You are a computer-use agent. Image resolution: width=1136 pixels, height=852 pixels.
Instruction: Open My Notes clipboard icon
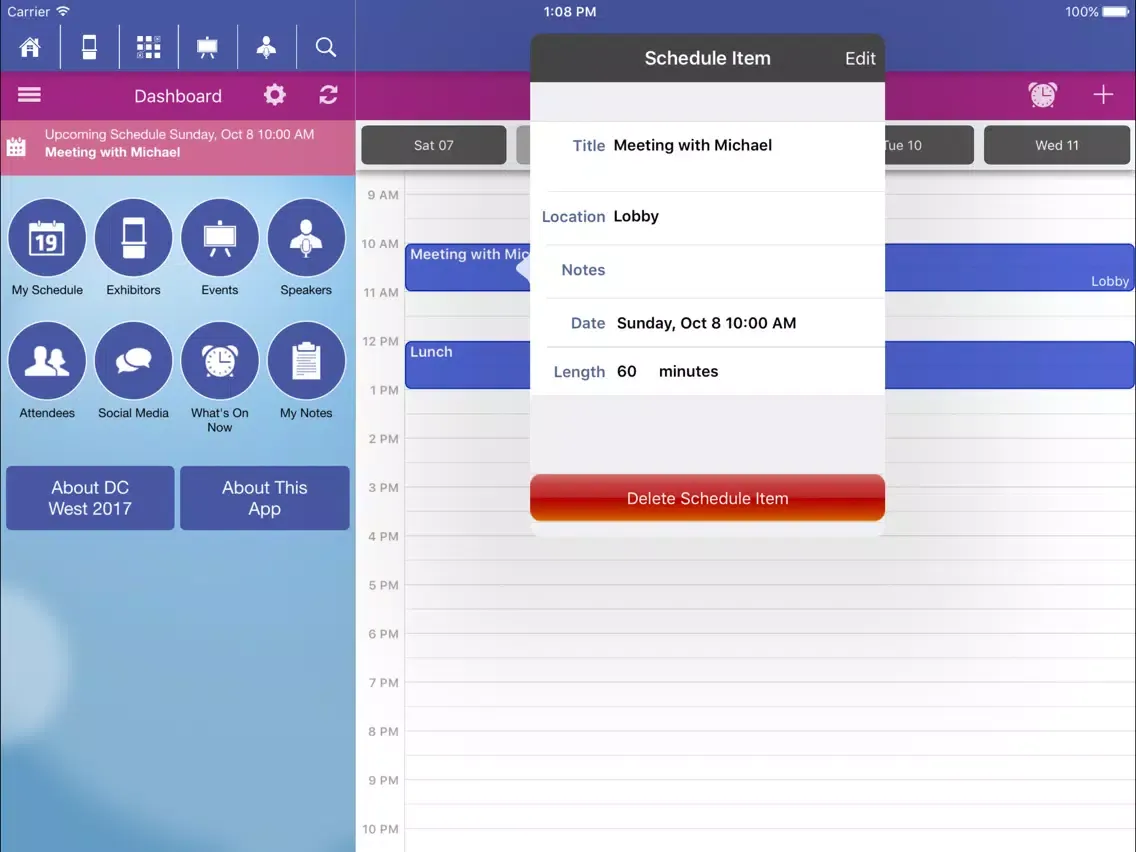[x=306, y=361]
